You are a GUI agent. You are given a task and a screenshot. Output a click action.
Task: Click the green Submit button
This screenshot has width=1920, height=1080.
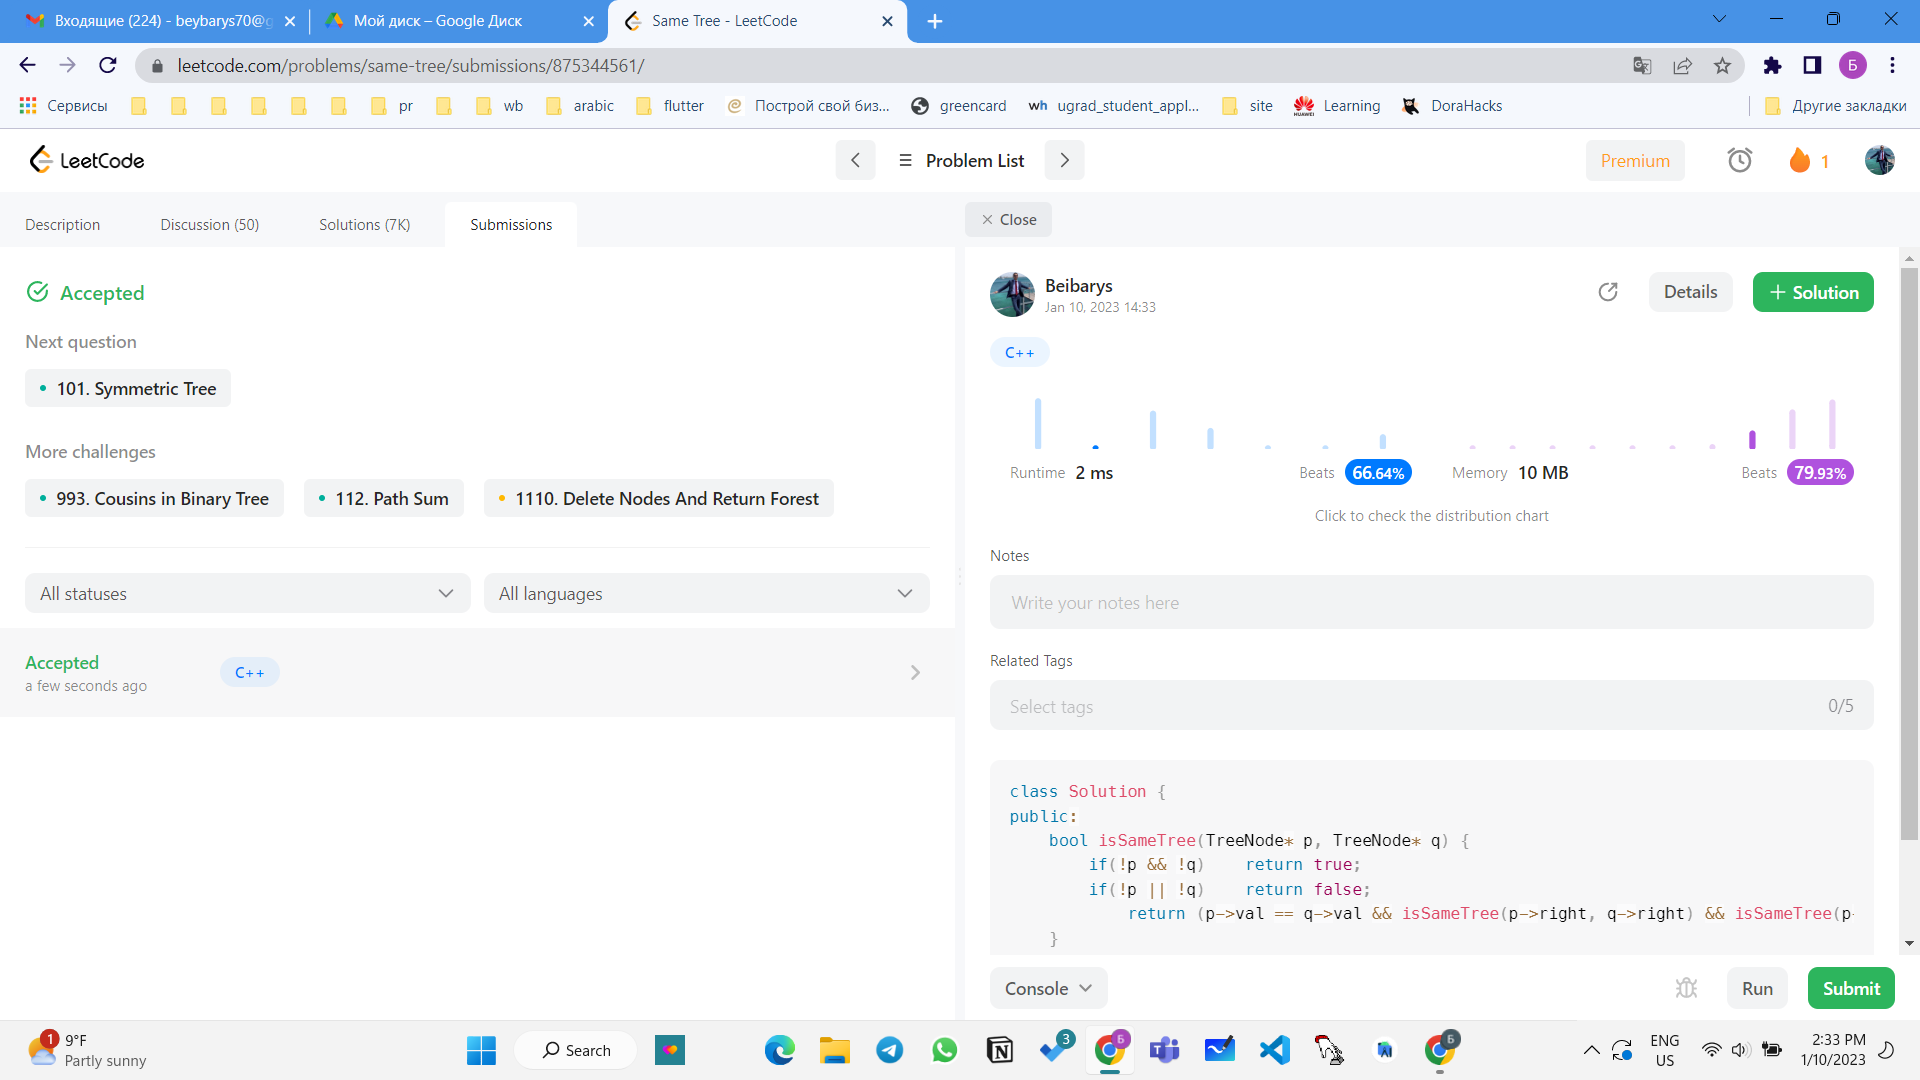(x=1850, y=988)
